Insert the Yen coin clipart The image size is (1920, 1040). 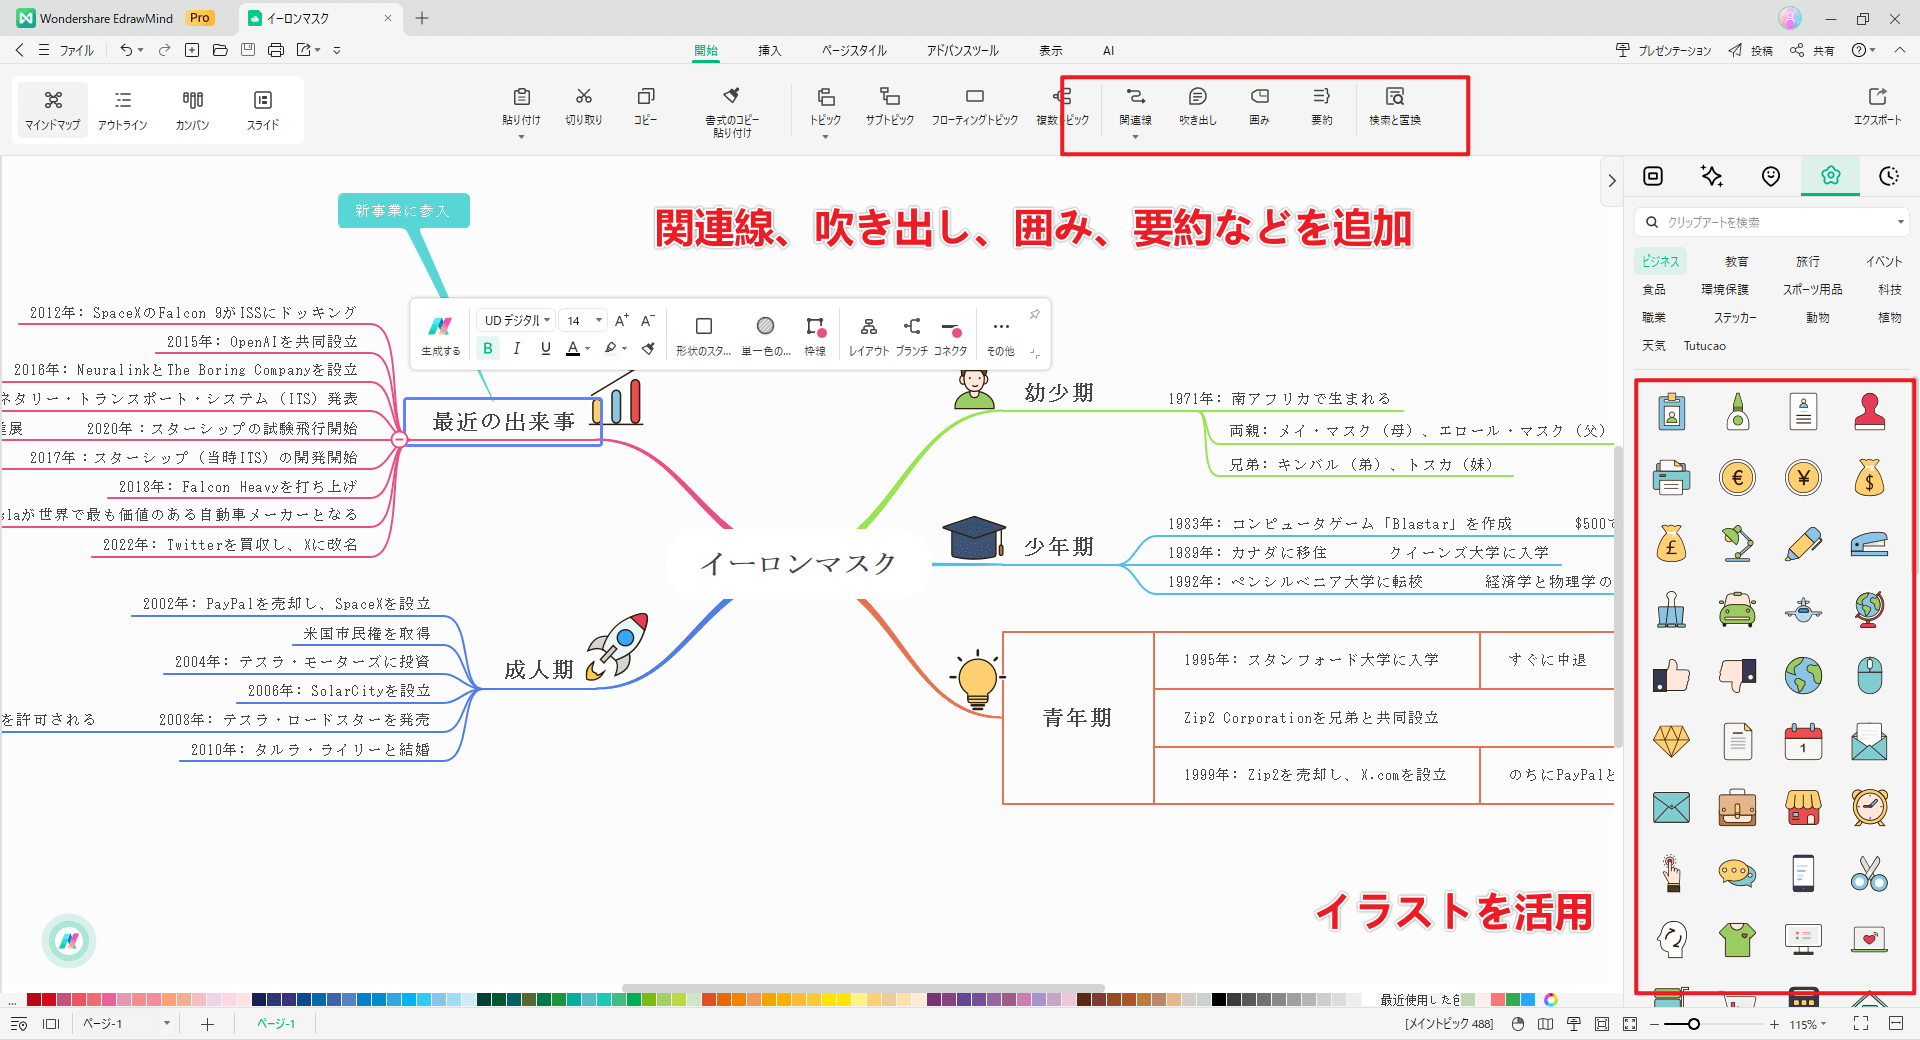[1803, 478]
